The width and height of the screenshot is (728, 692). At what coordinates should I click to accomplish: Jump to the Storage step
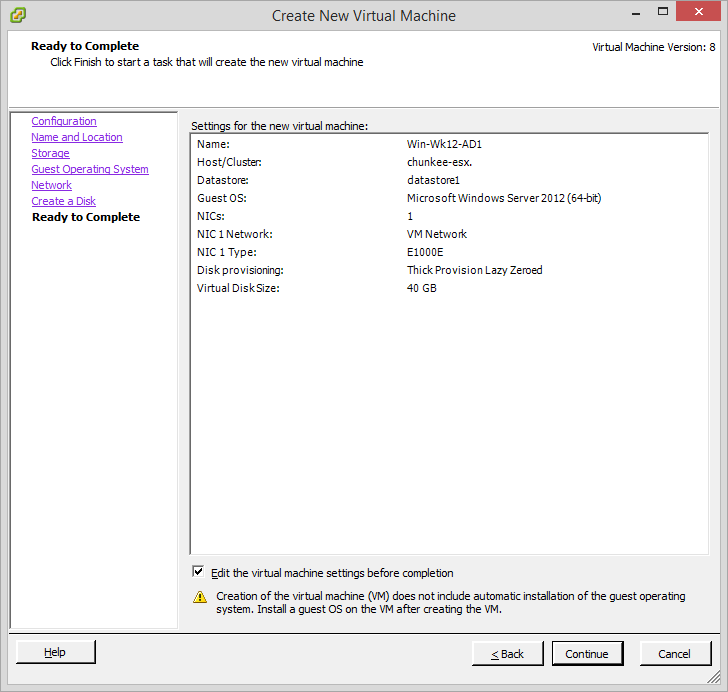[x=50, y=153]
